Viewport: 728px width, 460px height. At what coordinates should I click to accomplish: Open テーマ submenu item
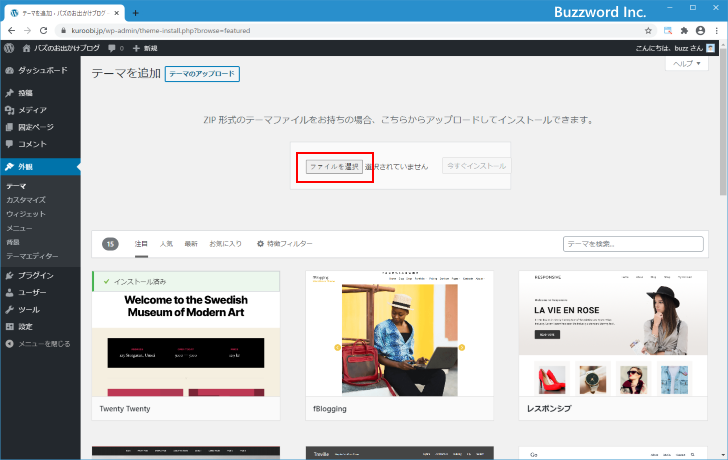coord(16,186)
